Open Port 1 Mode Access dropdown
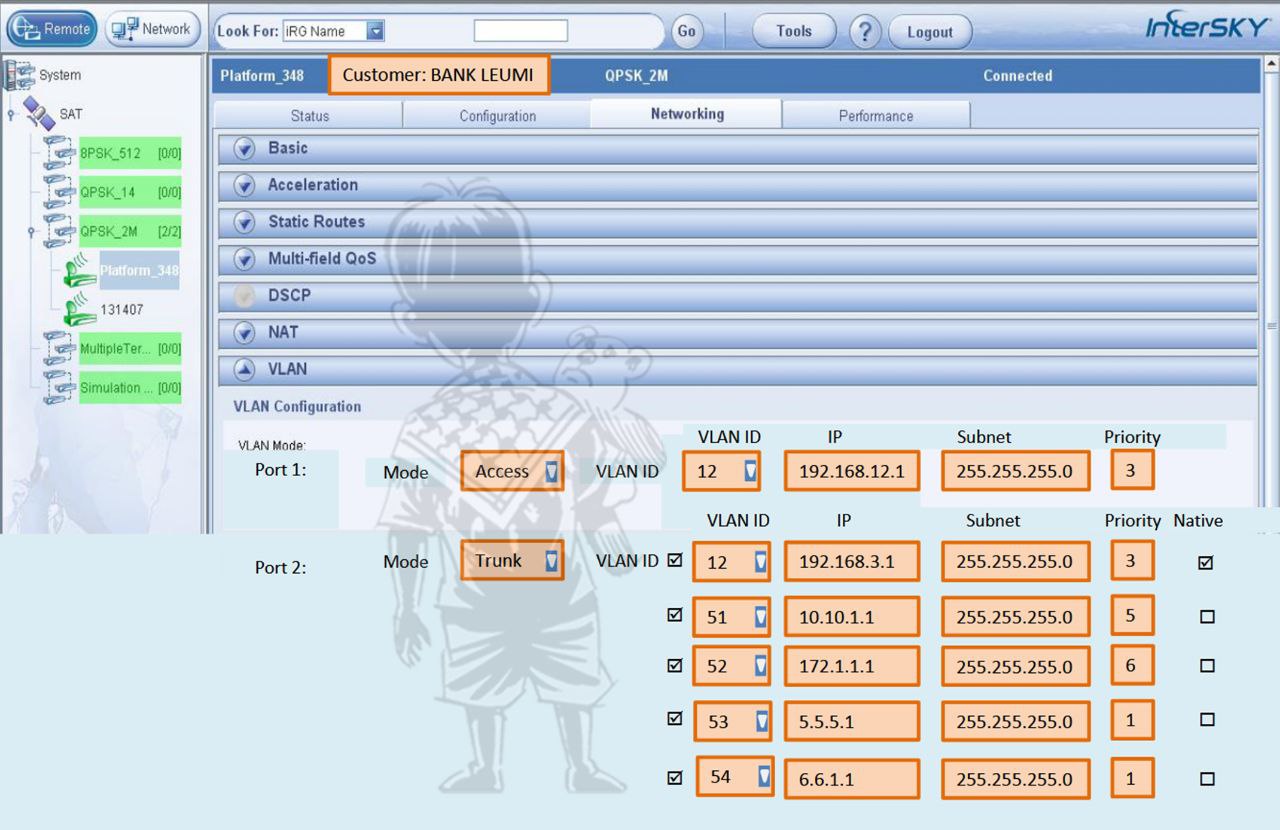Viewport: 1280px width, 830px height. click(551, 472)
